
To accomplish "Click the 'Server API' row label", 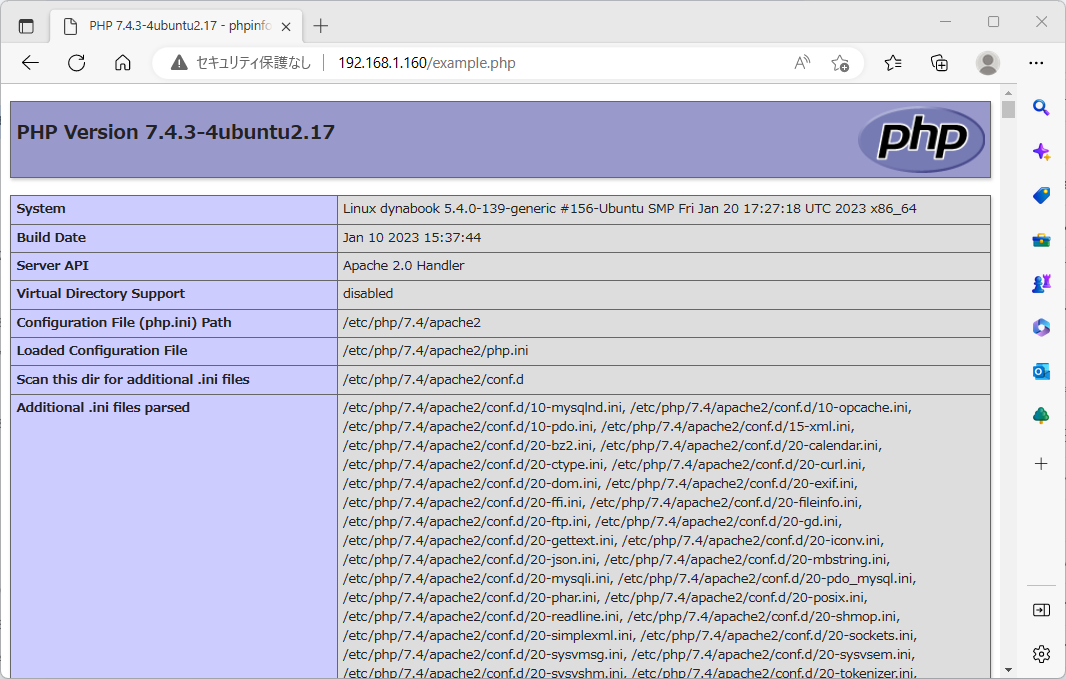I will pos(52,266).
